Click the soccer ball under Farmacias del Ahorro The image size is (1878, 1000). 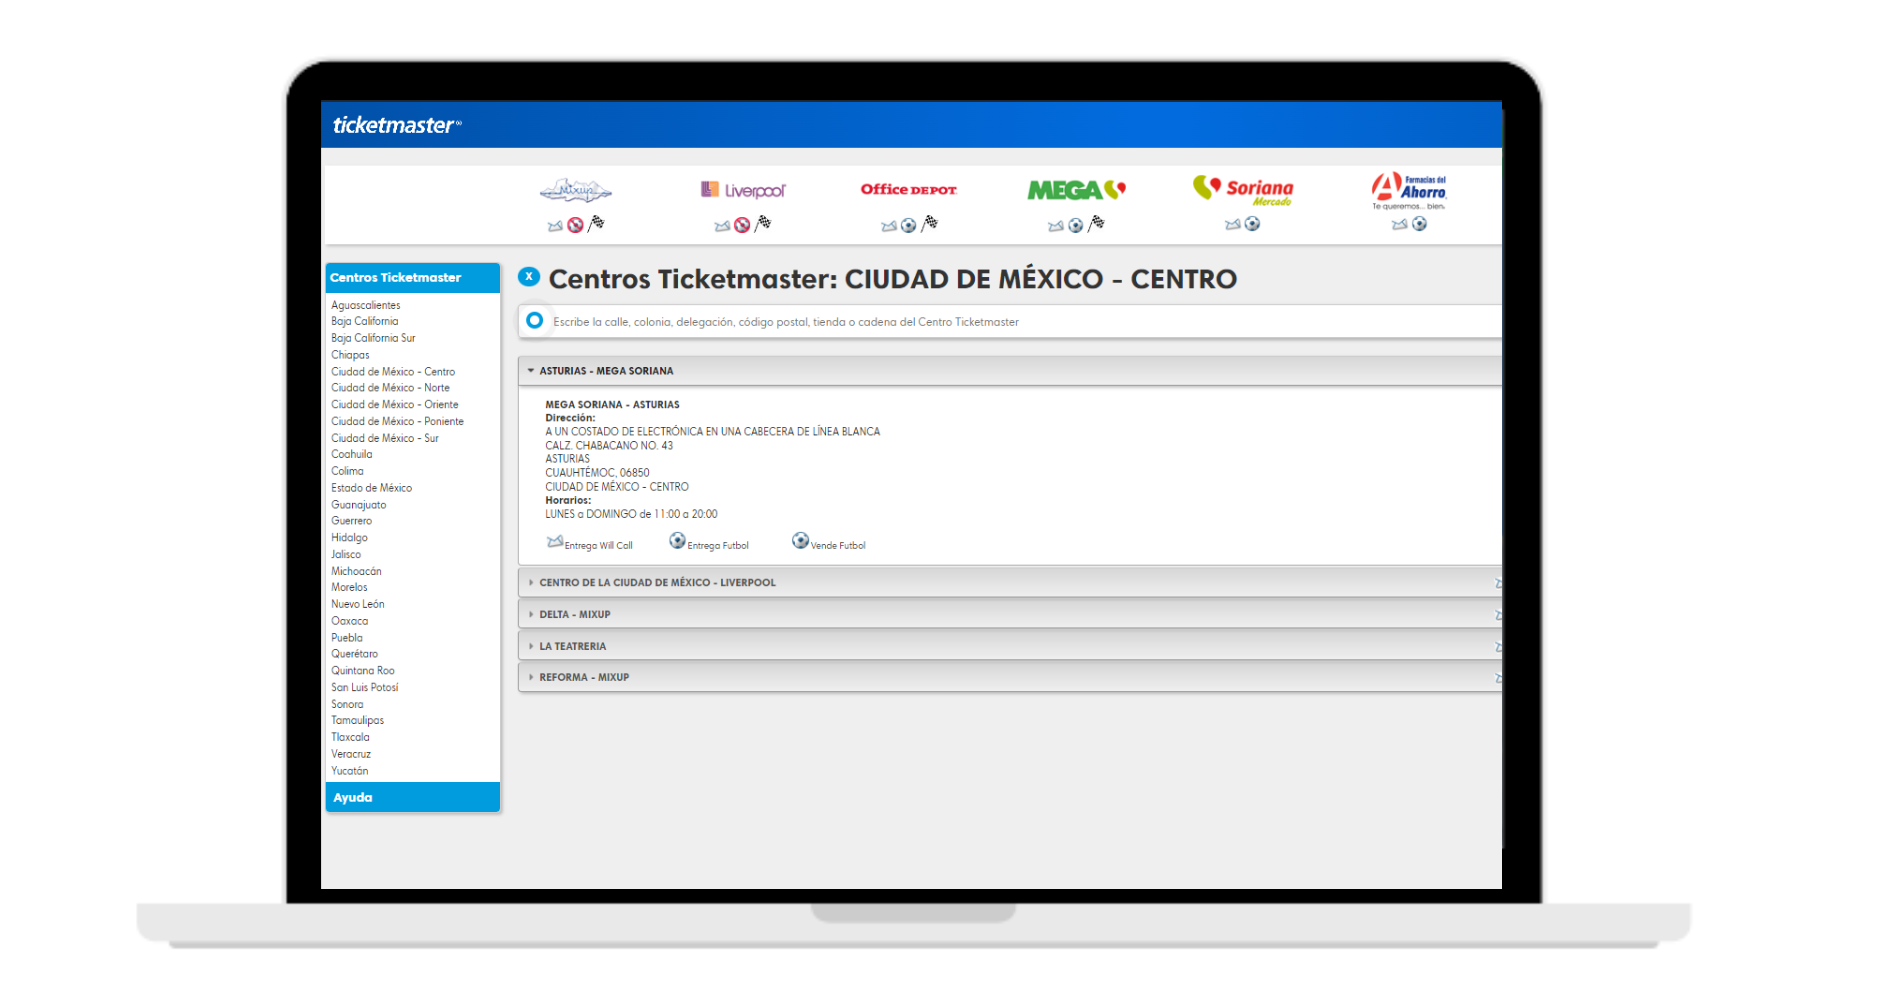1419,223
